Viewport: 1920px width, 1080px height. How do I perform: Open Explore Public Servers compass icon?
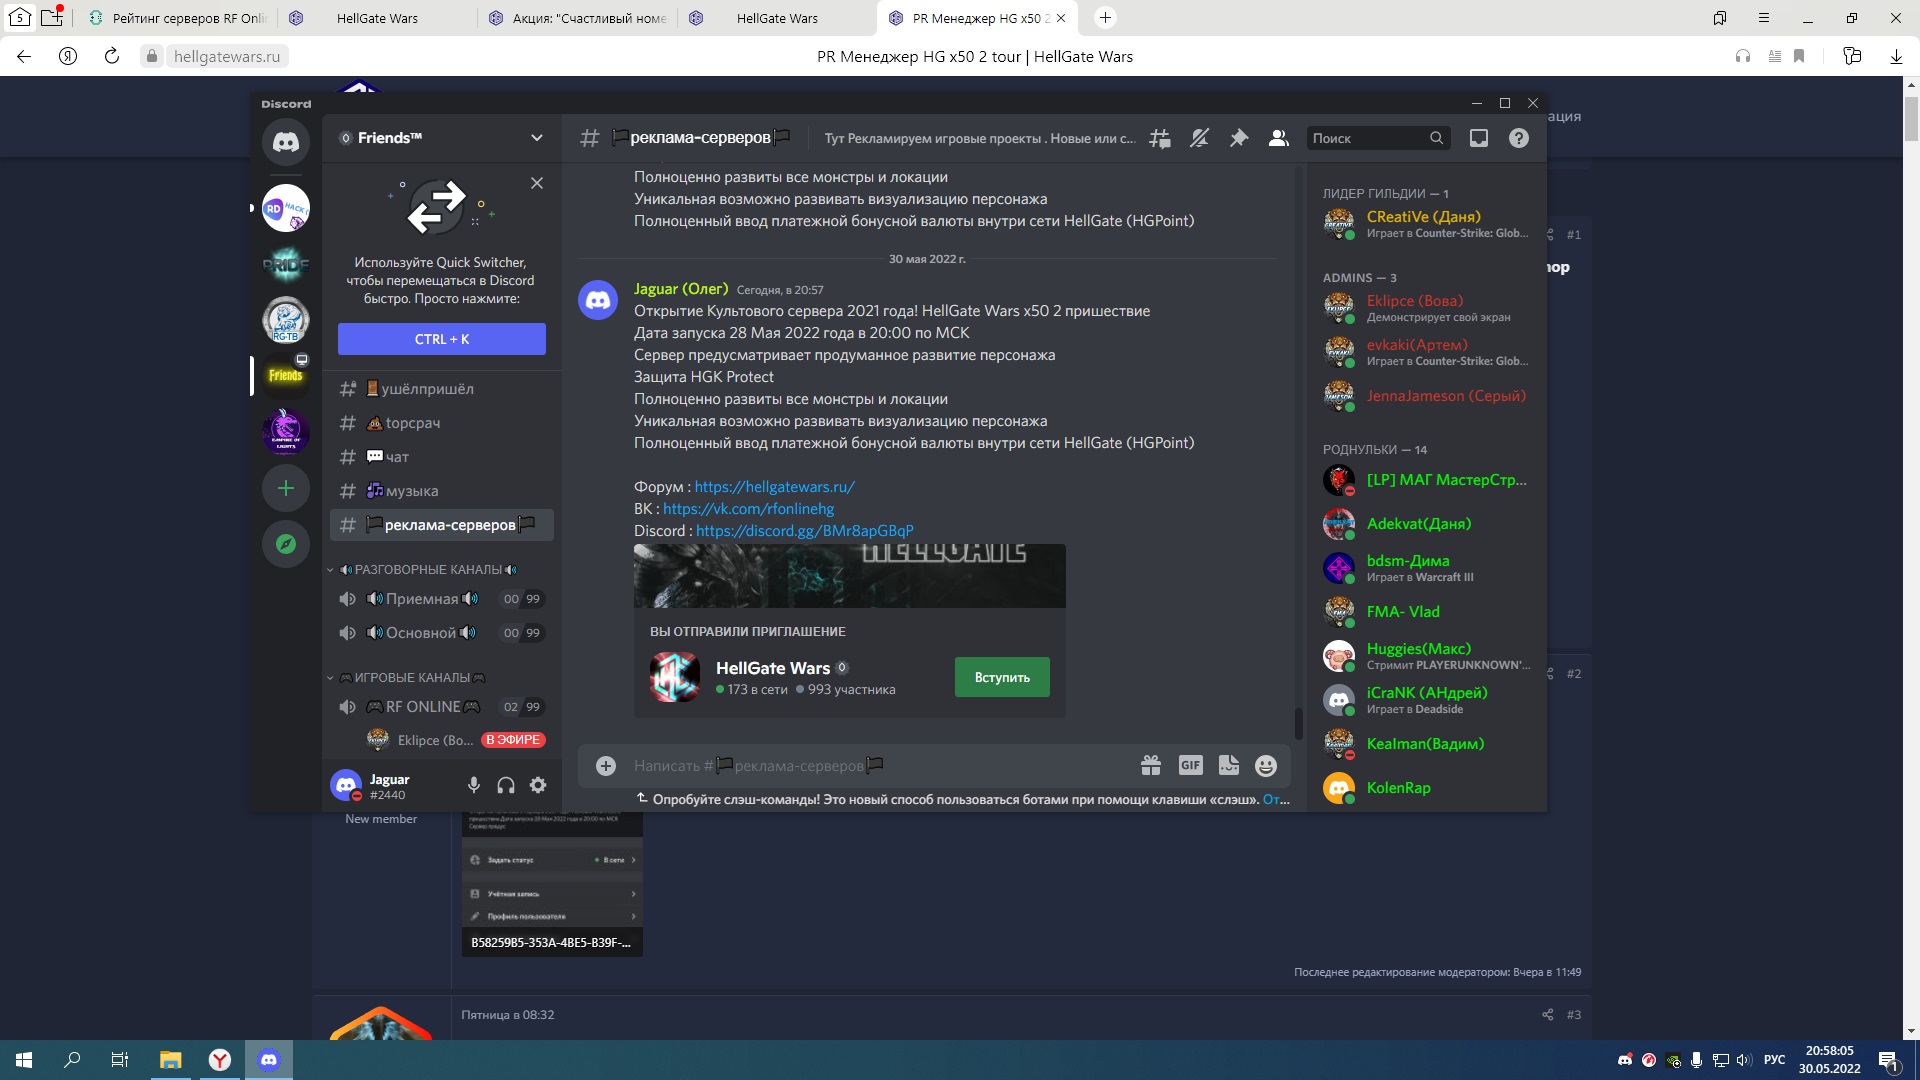[286, 544]
